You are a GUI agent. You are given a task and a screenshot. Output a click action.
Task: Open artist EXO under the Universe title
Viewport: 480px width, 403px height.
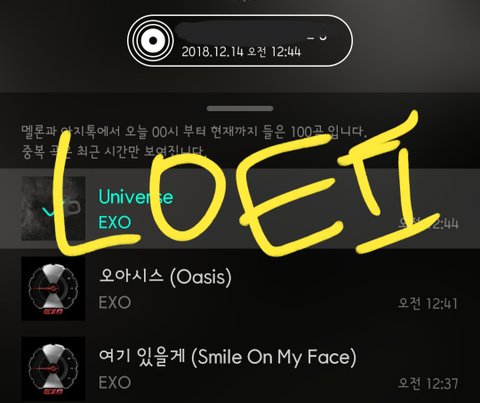tap(115, 222)
